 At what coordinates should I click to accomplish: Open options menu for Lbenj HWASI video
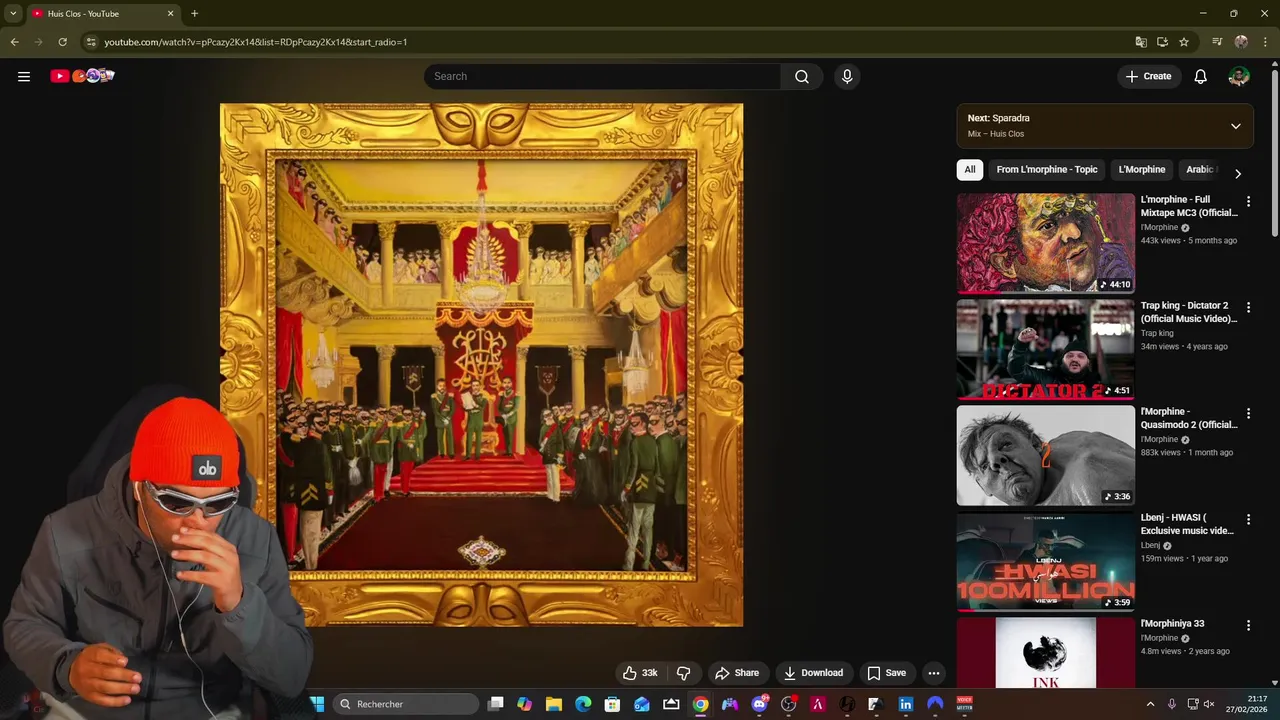point(1248,520)
